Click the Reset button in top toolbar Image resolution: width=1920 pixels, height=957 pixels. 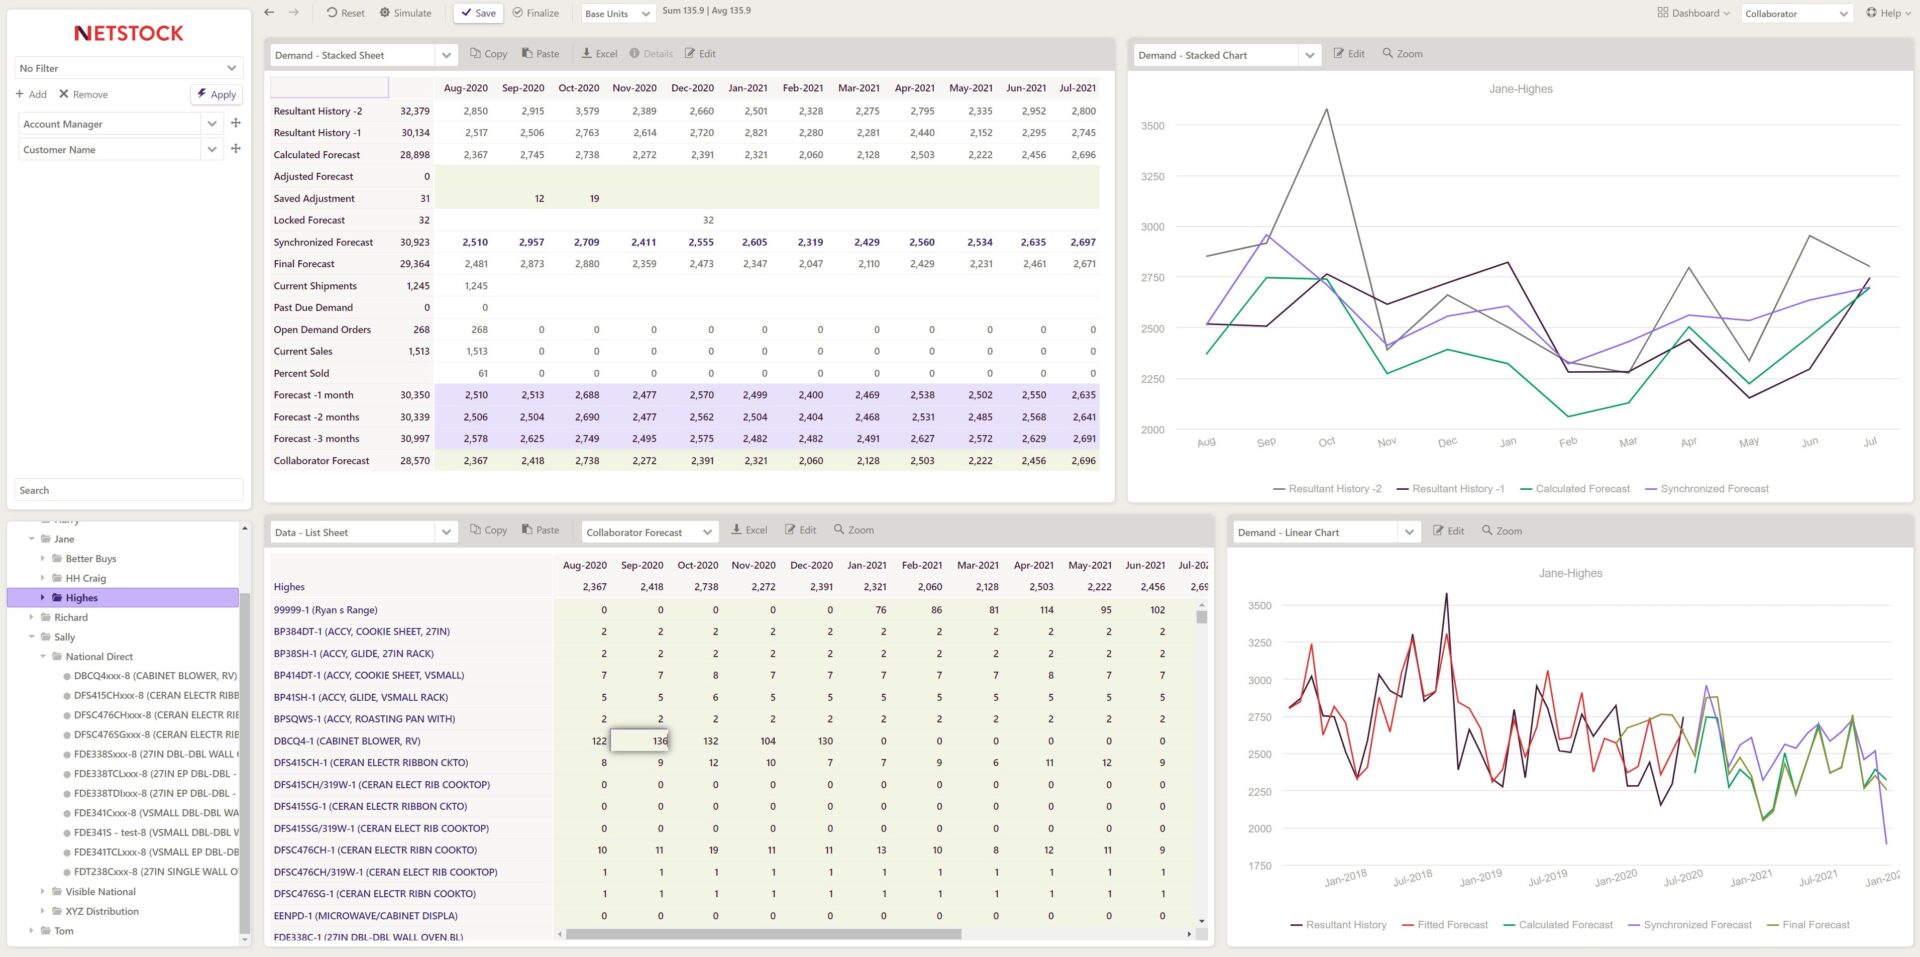[x=345, y=13]
